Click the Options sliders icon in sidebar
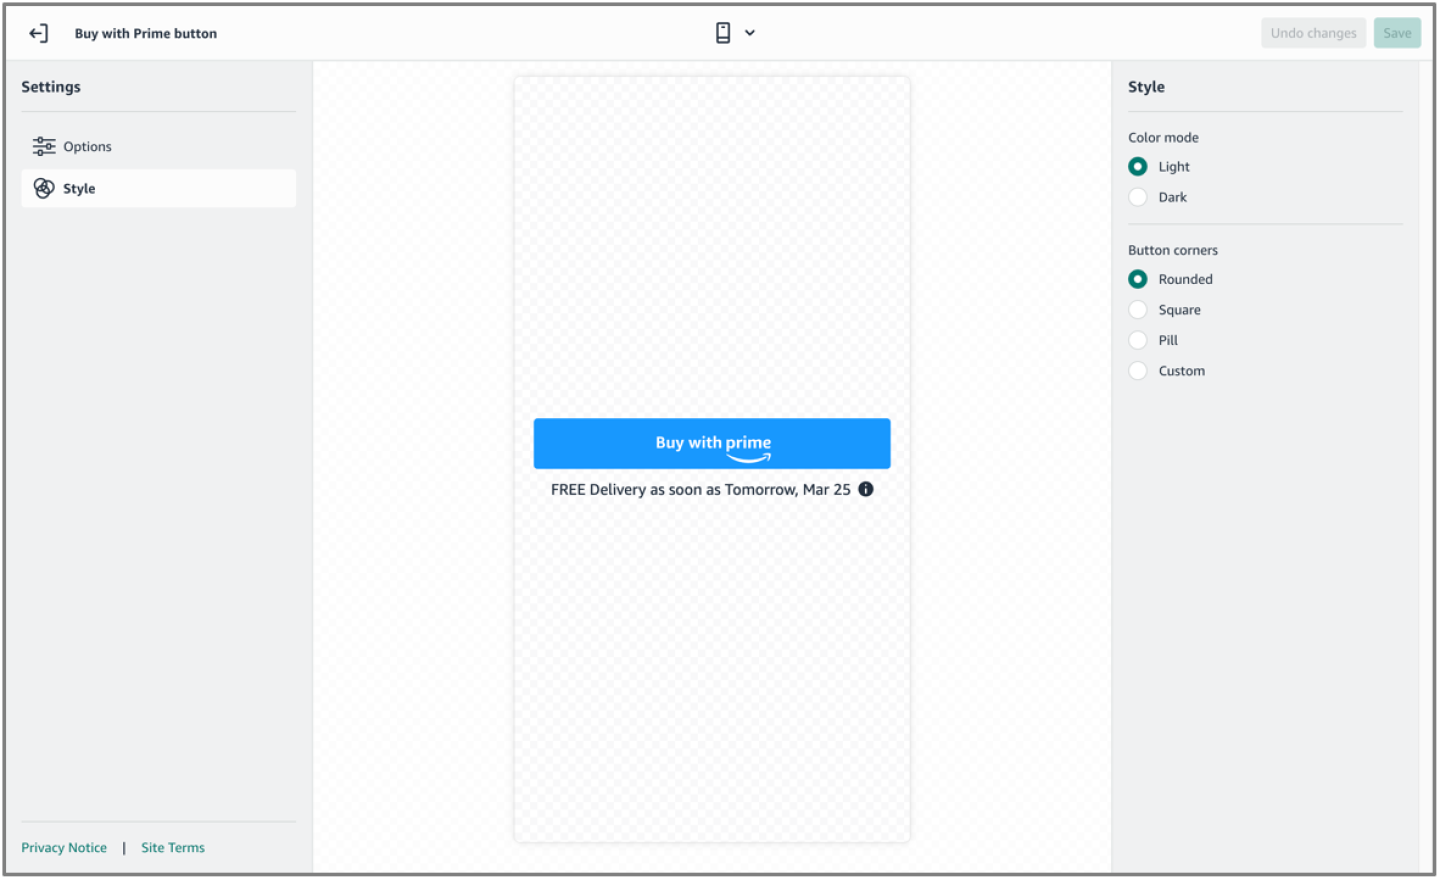1440x880 pixels. (x=44, y=146)
